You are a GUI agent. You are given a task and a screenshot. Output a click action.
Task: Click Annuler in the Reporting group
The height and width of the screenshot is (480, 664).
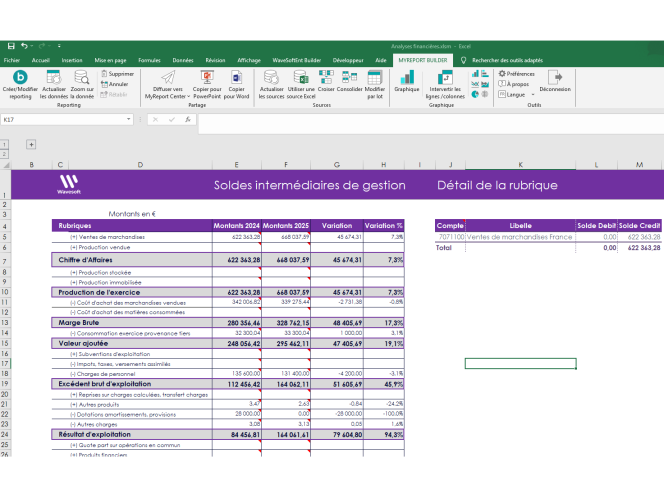tap(114, 84)
